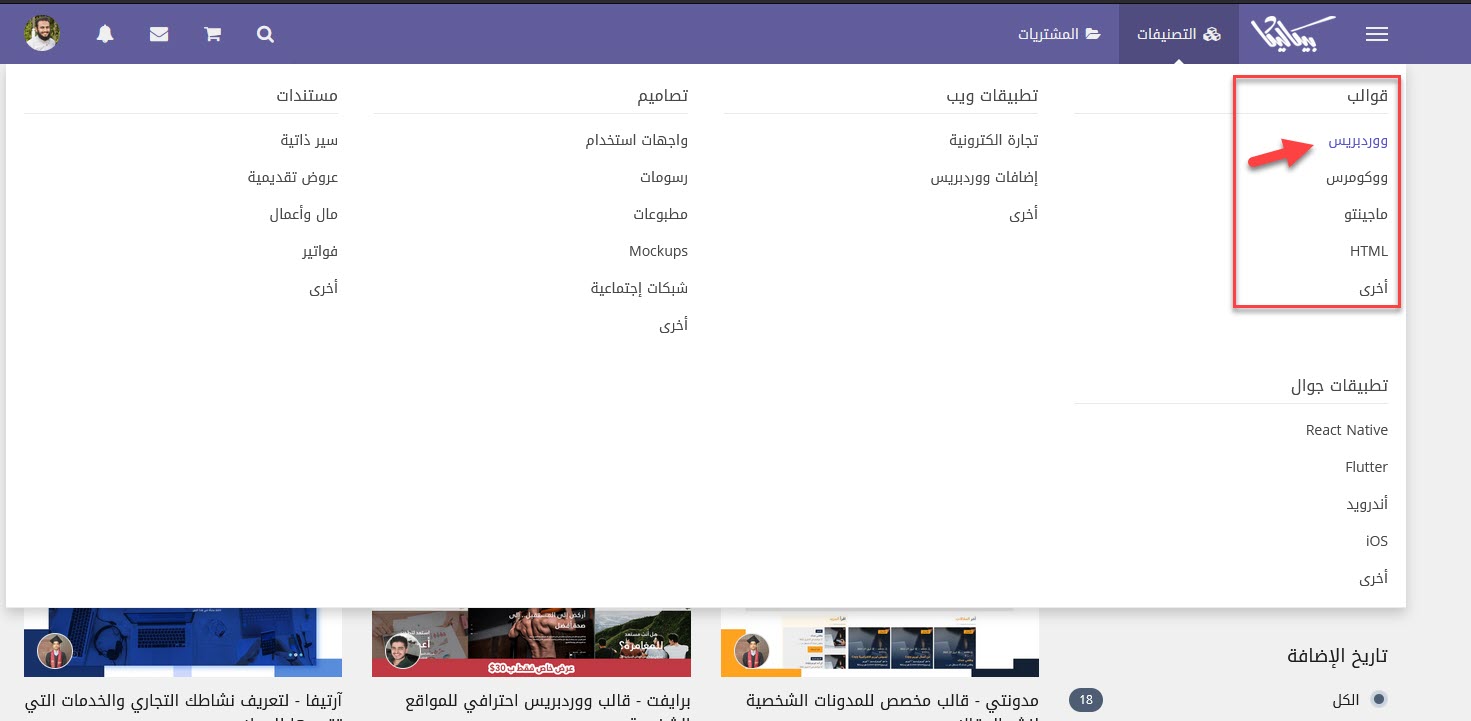Select أندرويد in the categories menu
The width and height of the screenshot is (1471, 721).
(1367, 504)
